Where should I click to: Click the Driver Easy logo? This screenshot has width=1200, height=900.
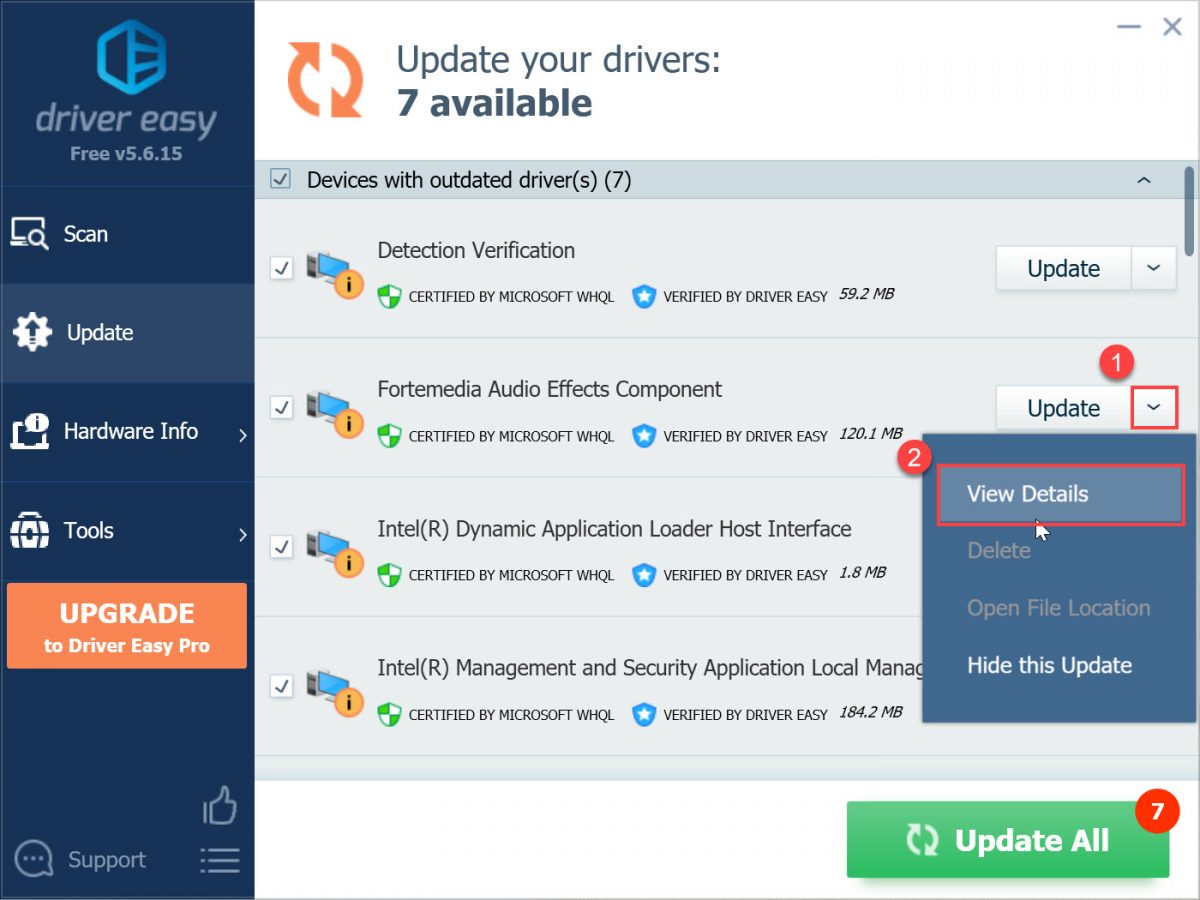click(x=127, y=78)
